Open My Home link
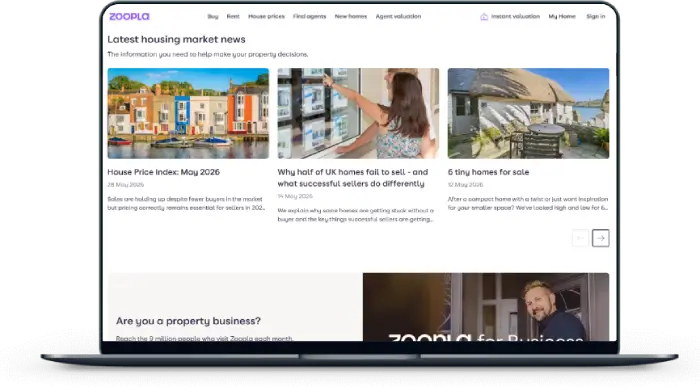Image resolution: width=700 pixels, height=387 pixels. (x=562, y=17)
